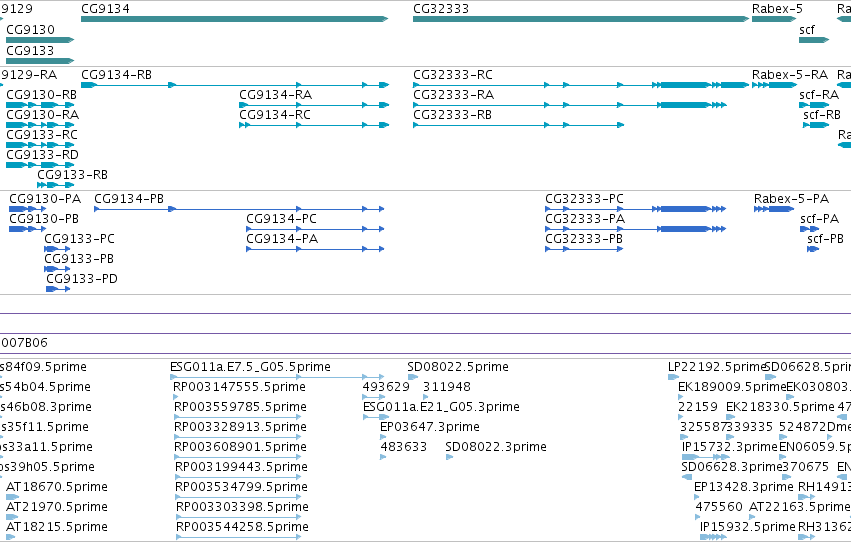Screen dimensions: 851x542
Task: Click protein CG9134-PB
Action: point(239,209)
